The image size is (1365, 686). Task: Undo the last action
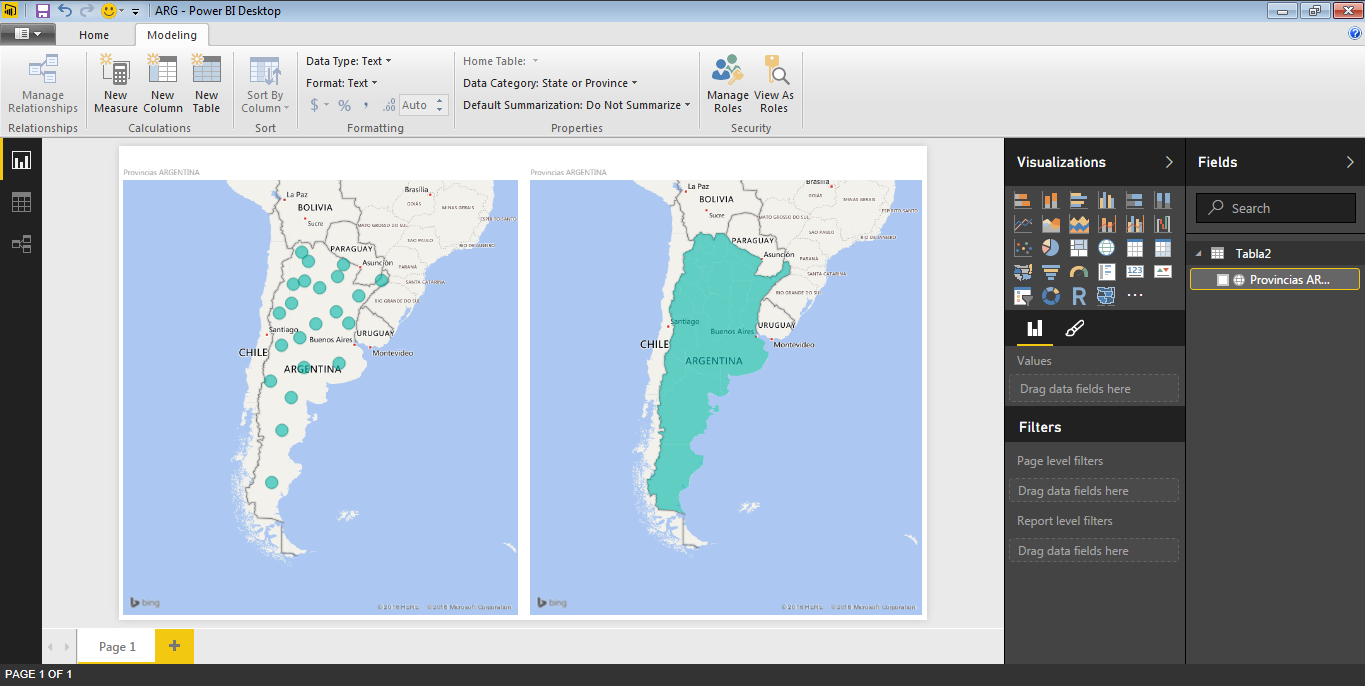click(65, 11)
